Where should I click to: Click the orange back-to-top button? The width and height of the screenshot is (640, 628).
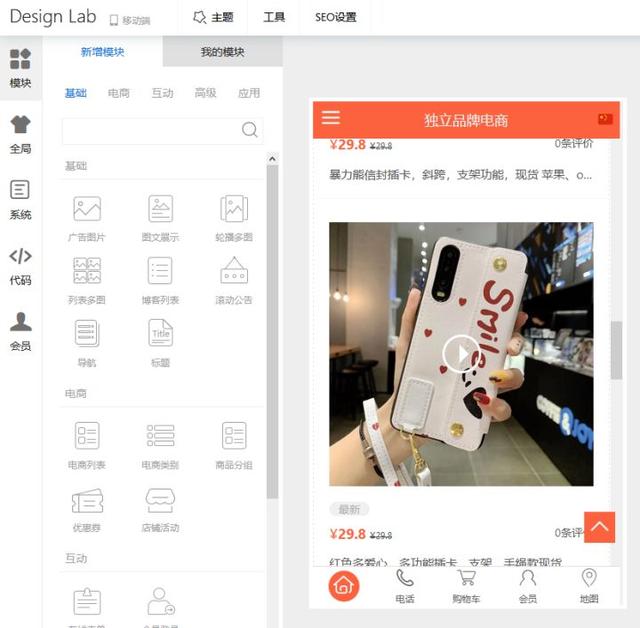point(599,527)
